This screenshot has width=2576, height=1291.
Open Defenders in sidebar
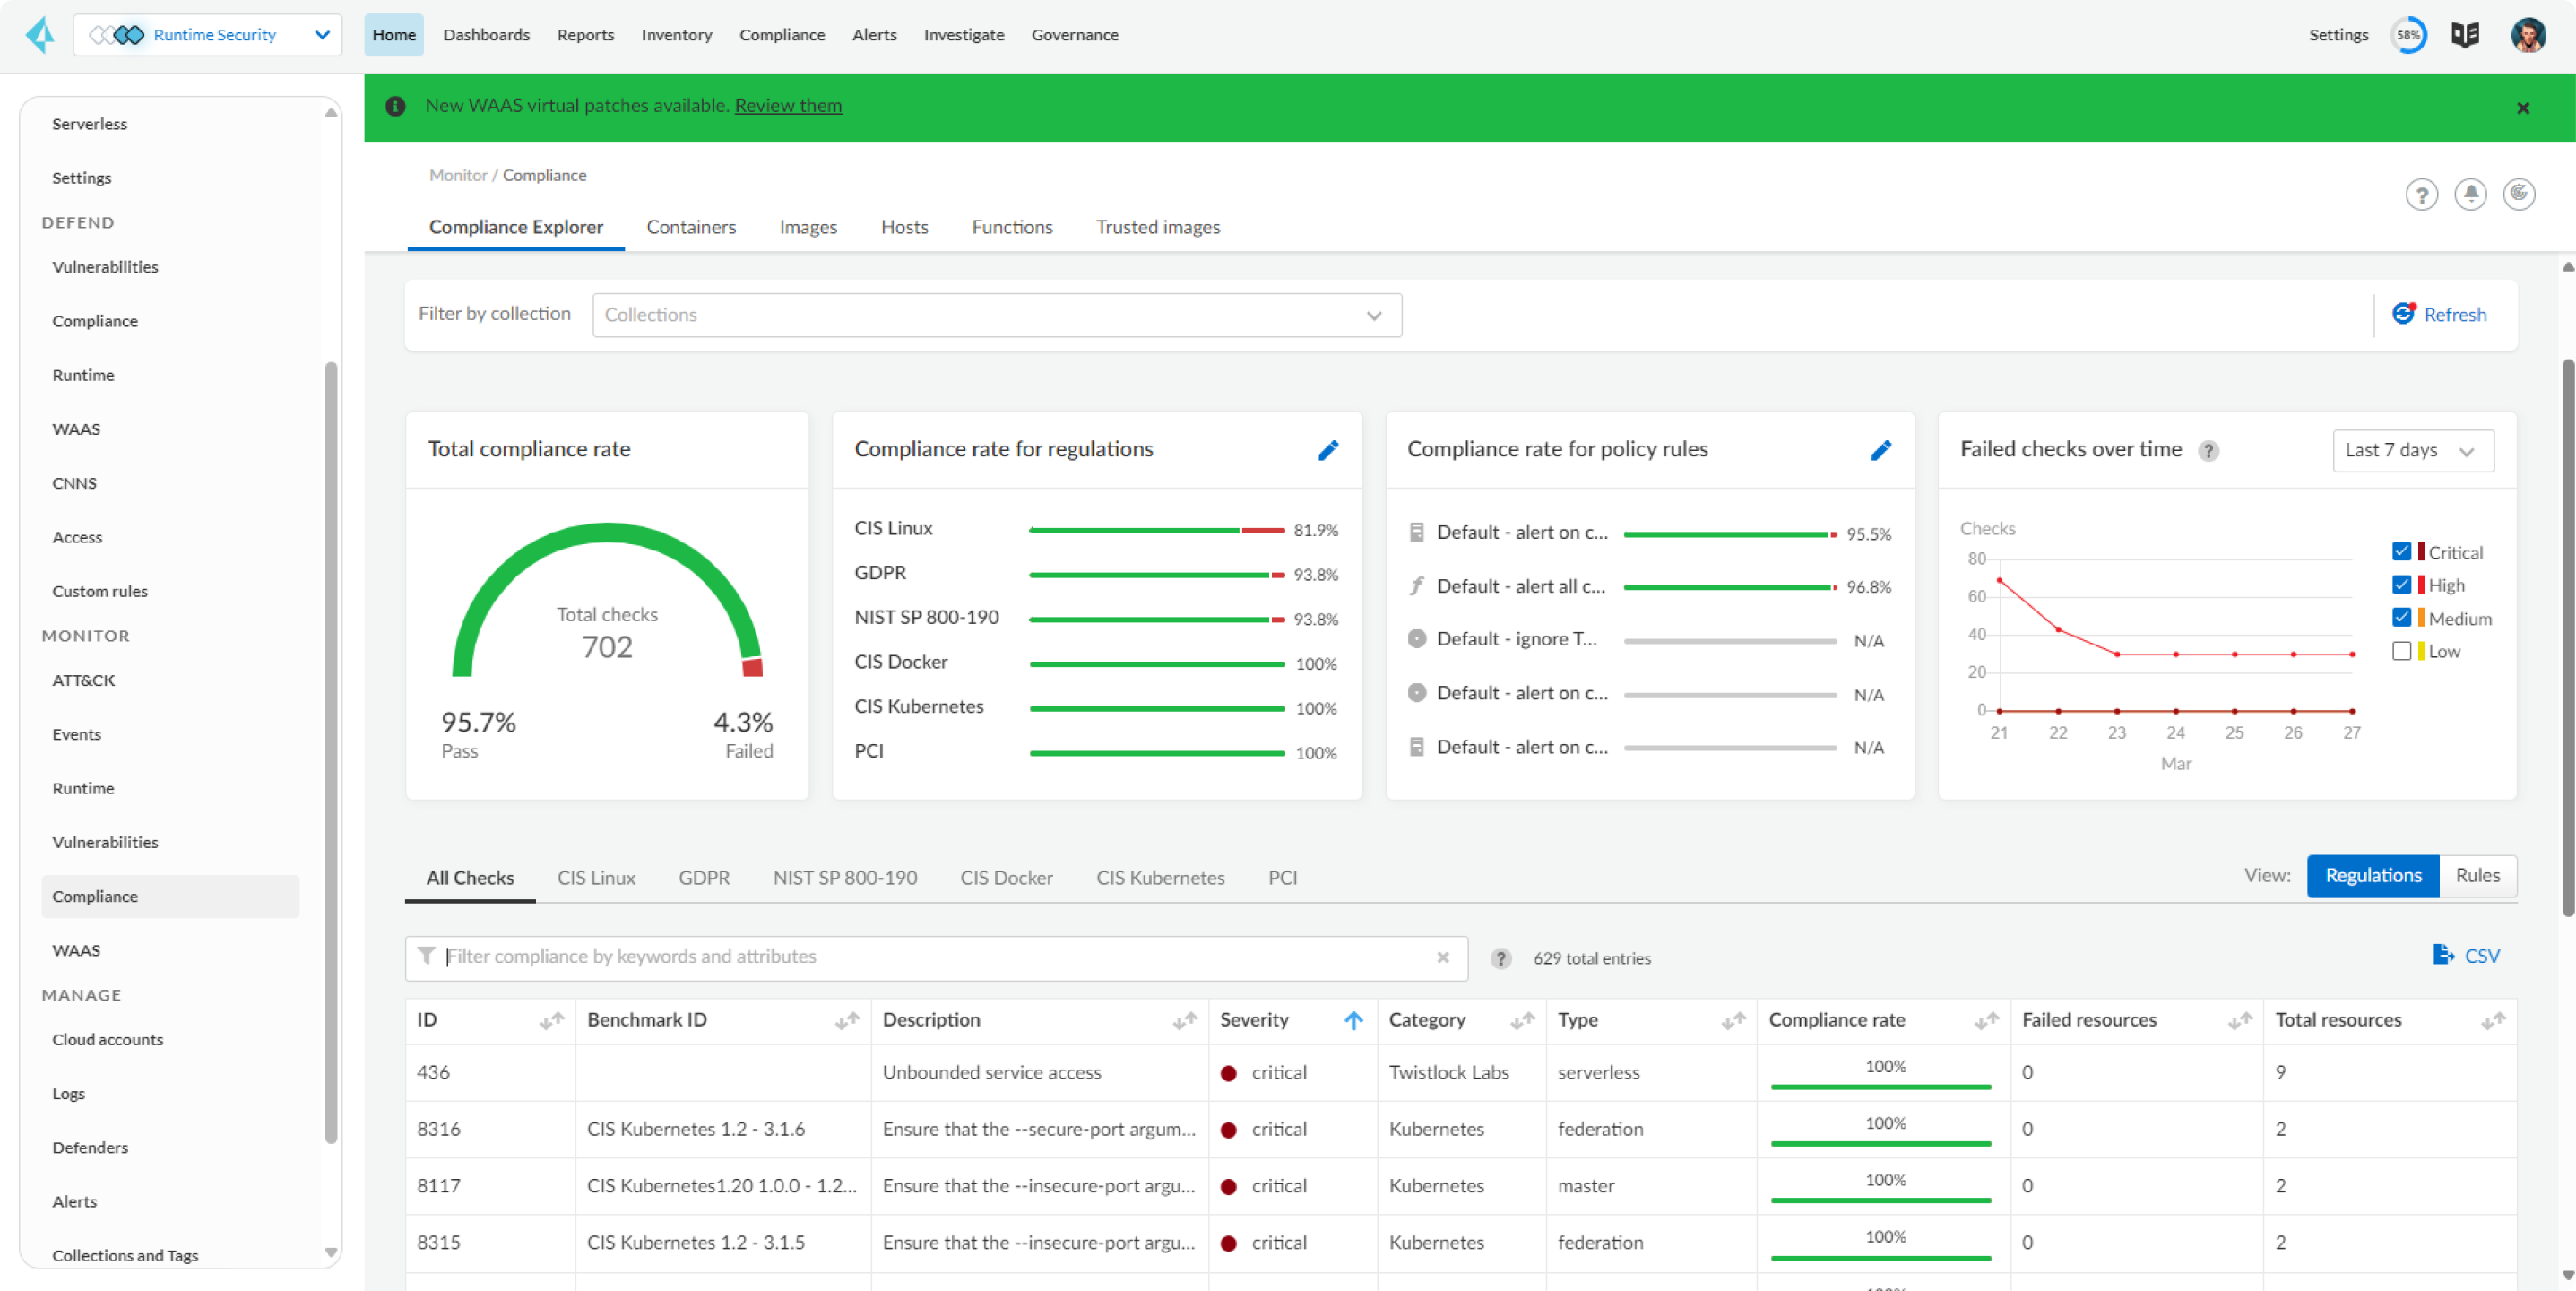click(x=90, y=1148)
